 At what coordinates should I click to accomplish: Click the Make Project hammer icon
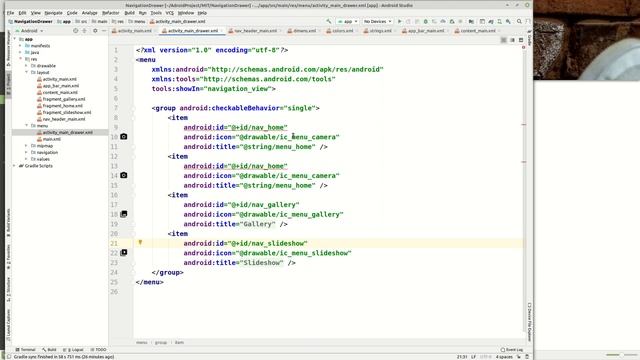(329, 21)
